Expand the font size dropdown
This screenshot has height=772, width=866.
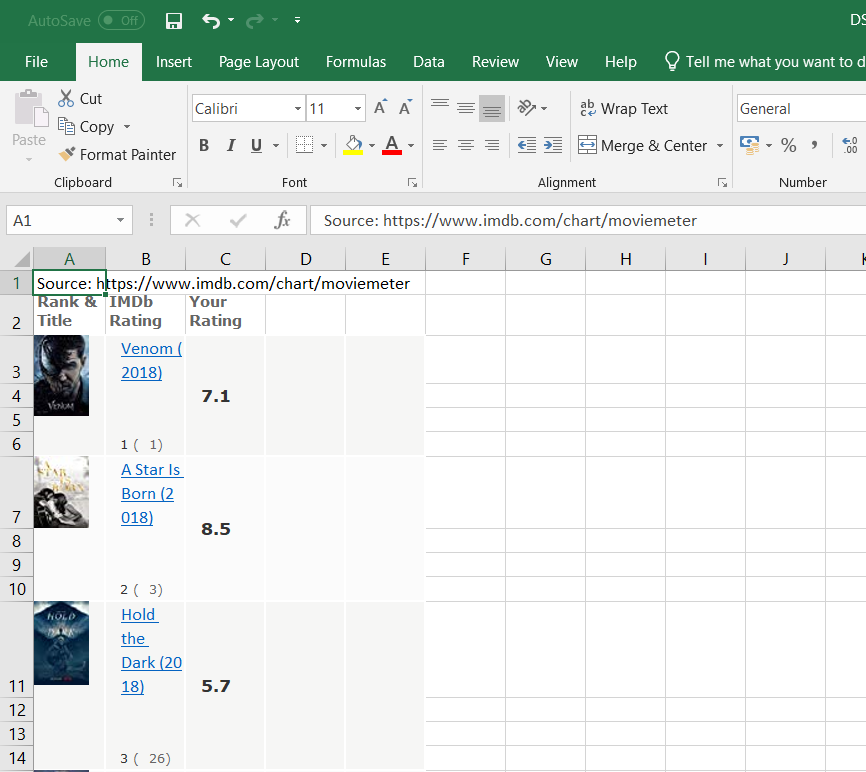[x=358, y=109]
